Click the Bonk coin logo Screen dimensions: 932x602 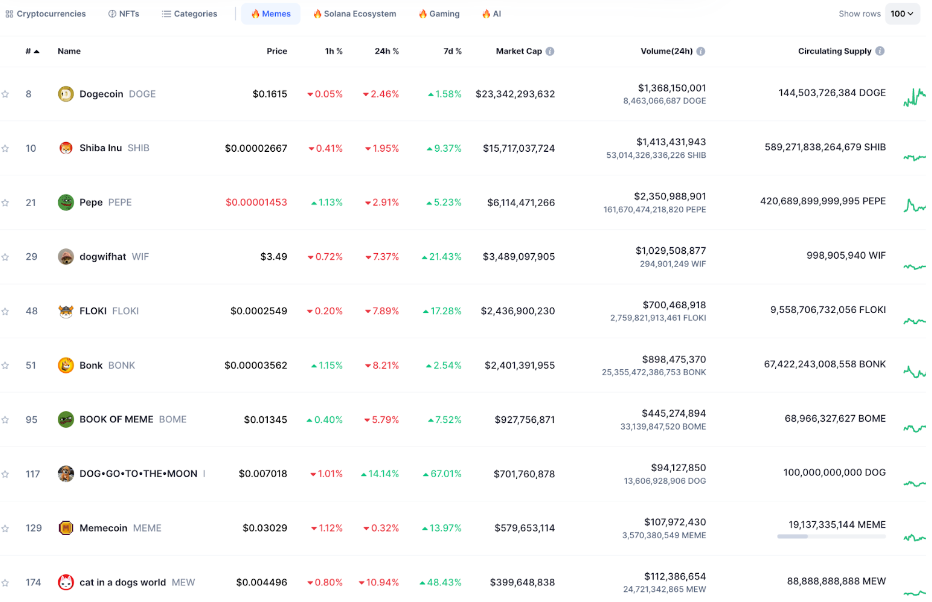point(65,365)
